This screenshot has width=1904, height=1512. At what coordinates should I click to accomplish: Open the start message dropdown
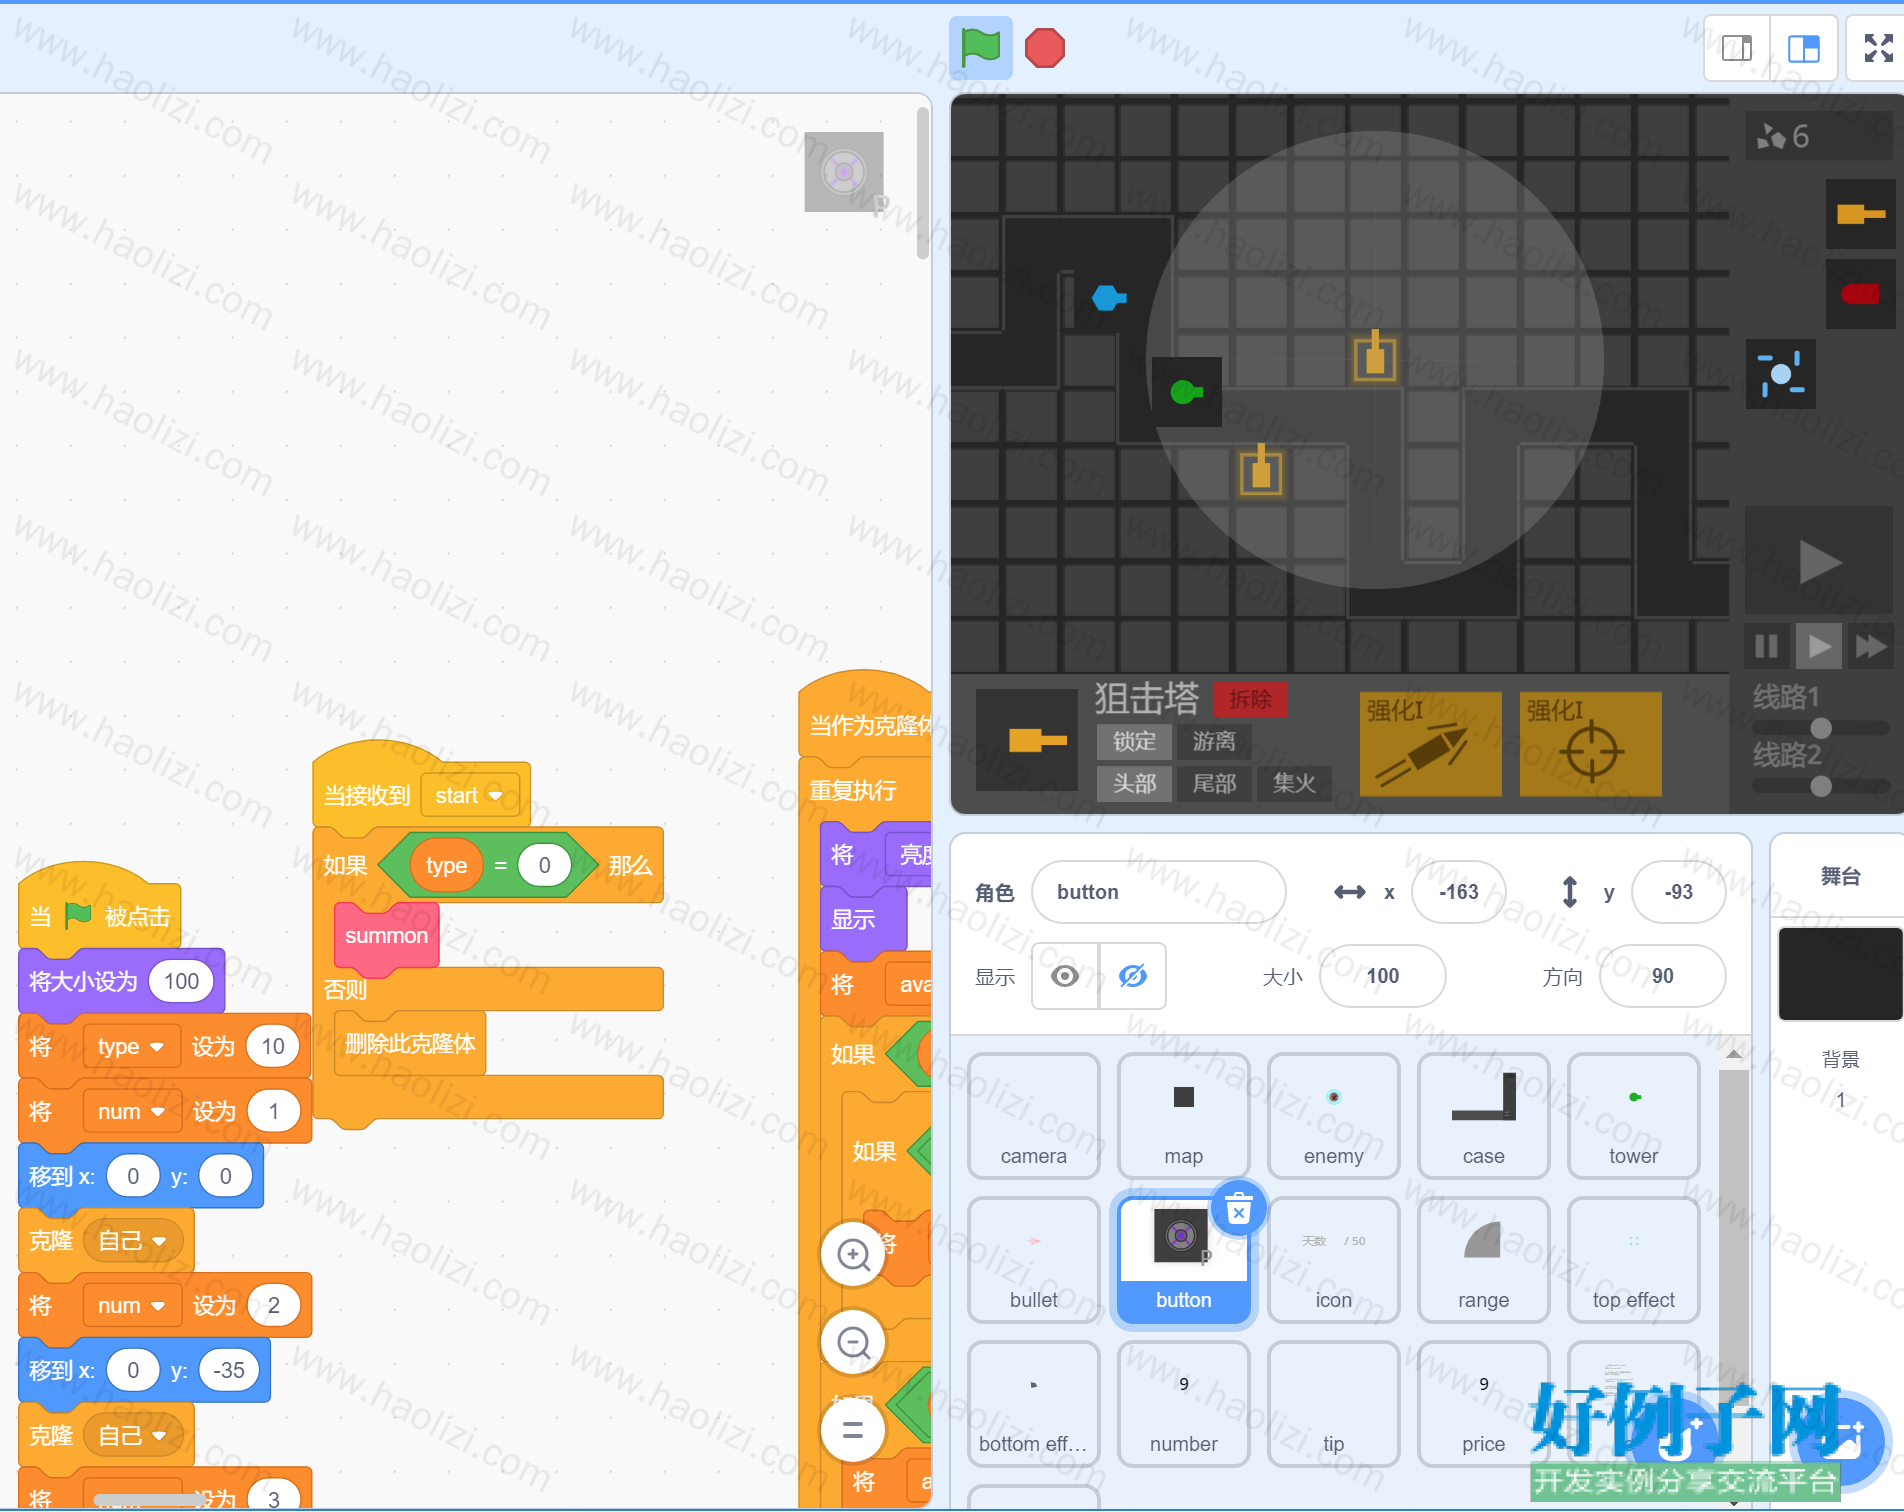point(470,796)
